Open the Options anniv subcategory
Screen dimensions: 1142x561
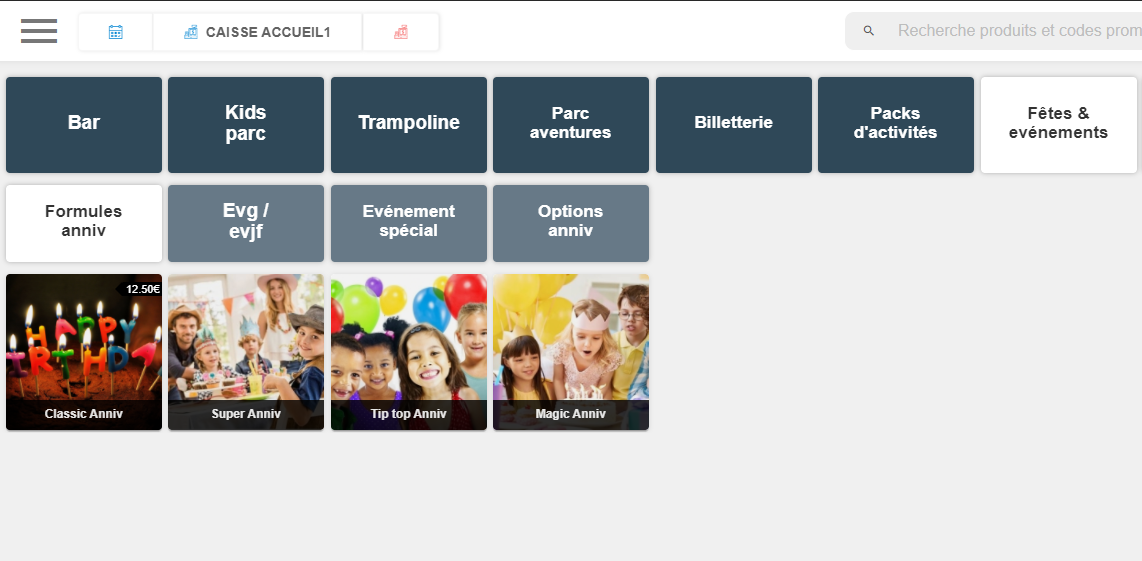[x=570, y=223]
